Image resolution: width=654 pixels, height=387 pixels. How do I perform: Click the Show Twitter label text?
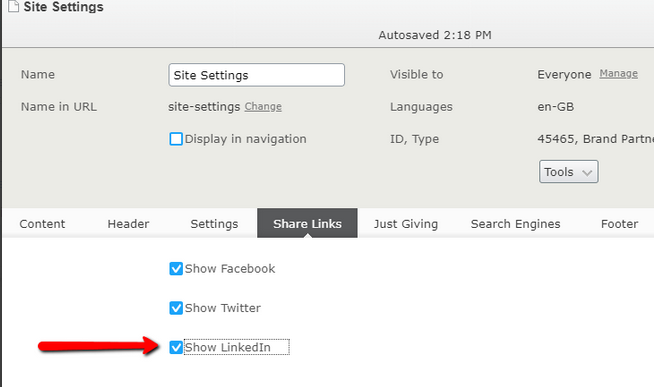(x=223, y=308)
